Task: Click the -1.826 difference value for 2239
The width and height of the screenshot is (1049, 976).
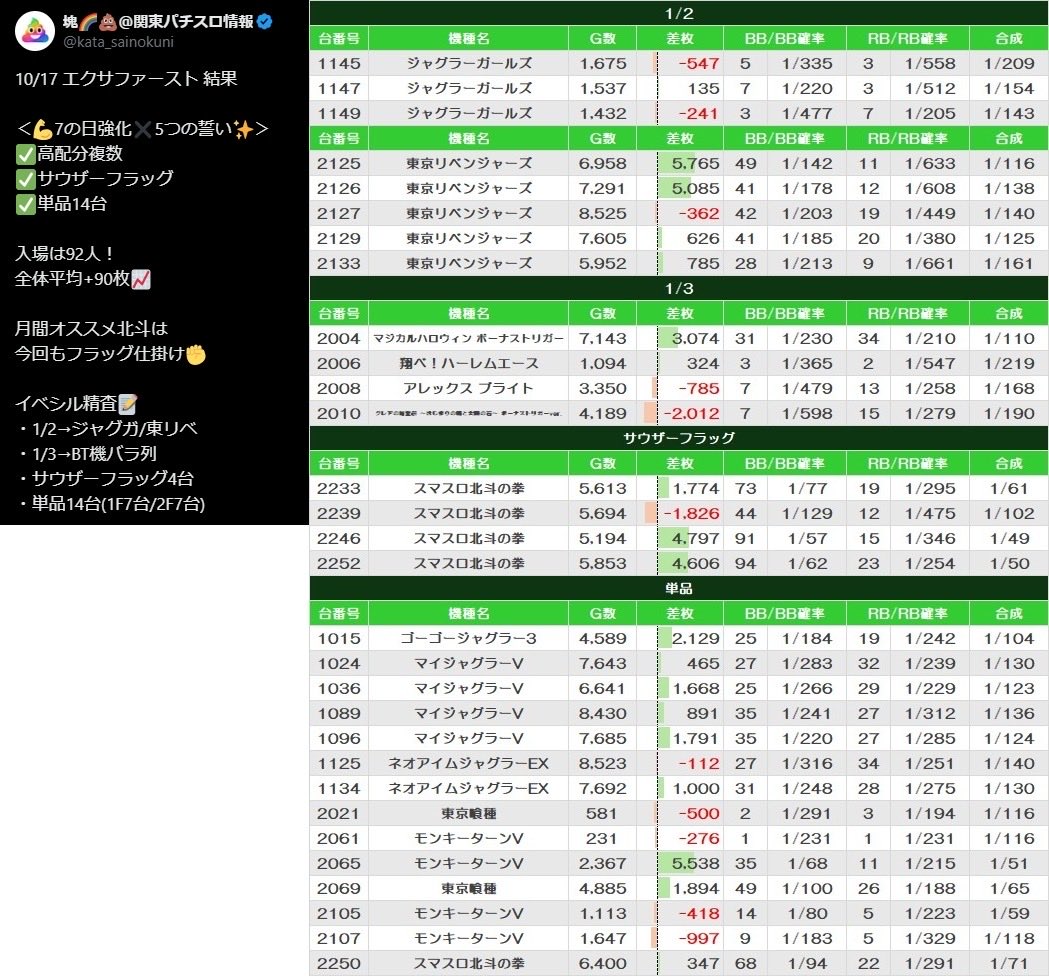Action: coord(691,513)
